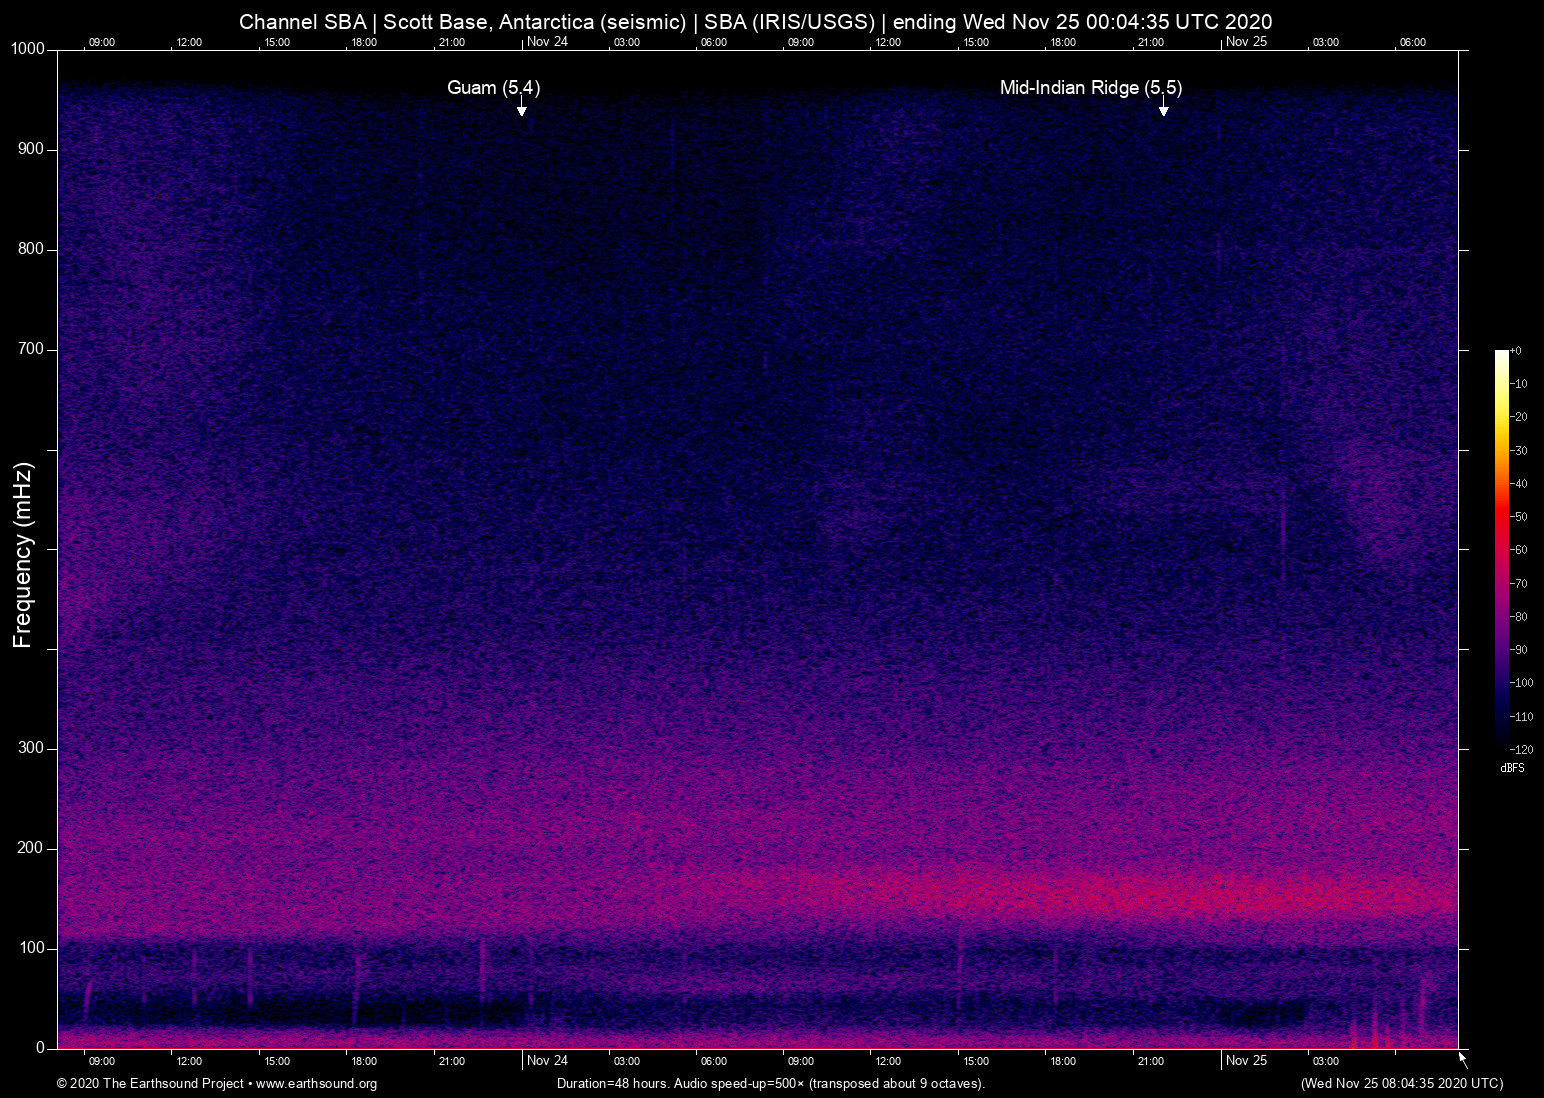Click the 300 tick label on frequency axis
Viewport: 1544px width, 1098px height.
point(31,748)
